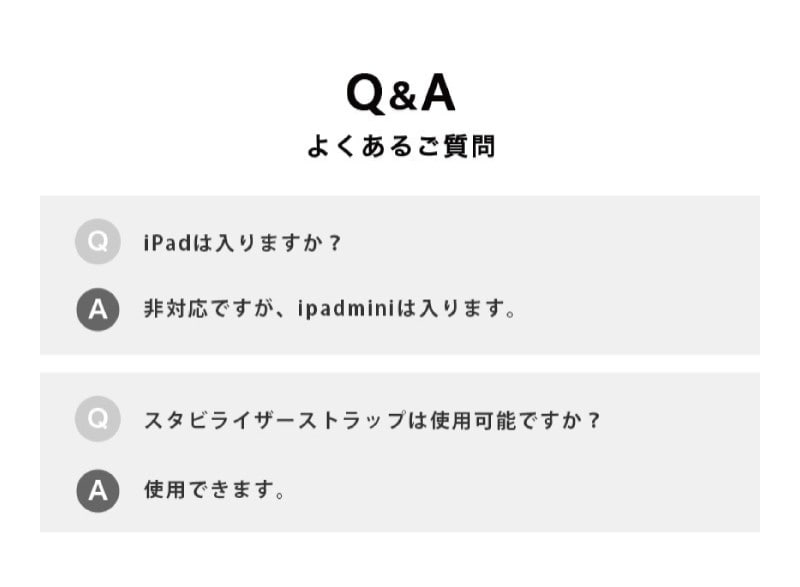This screenshot has width=800, height=587.
Task: Click 非対応 at the start of the first answer
Action: (174, 309)
